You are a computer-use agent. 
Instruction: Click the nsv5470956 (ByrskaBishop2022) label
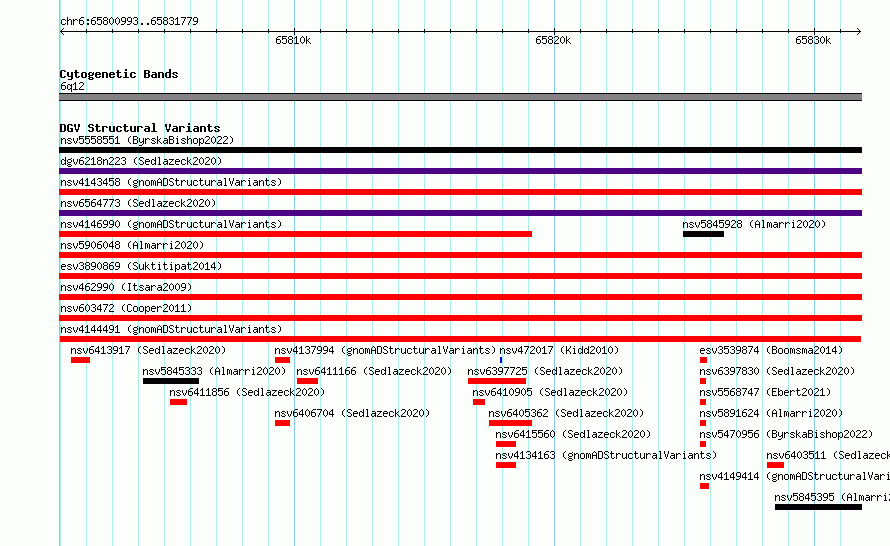tap(786, 434)
